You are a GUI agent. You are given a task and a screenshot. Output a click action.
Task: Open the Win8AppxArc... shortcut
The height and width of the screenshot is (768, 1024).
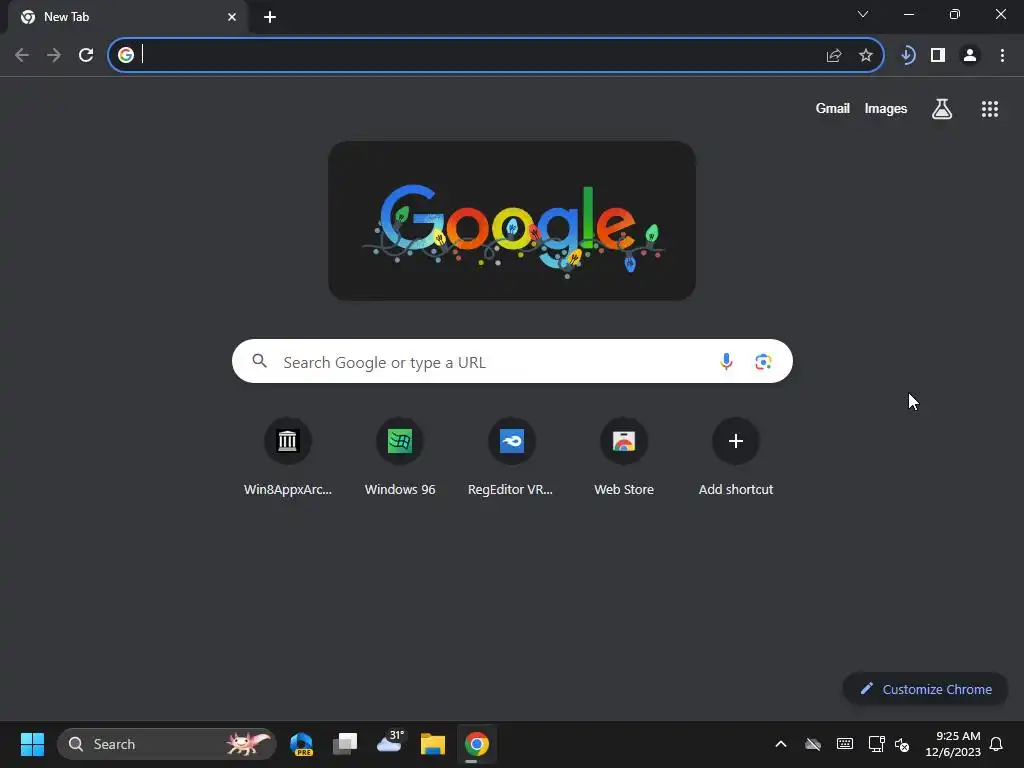287,458
